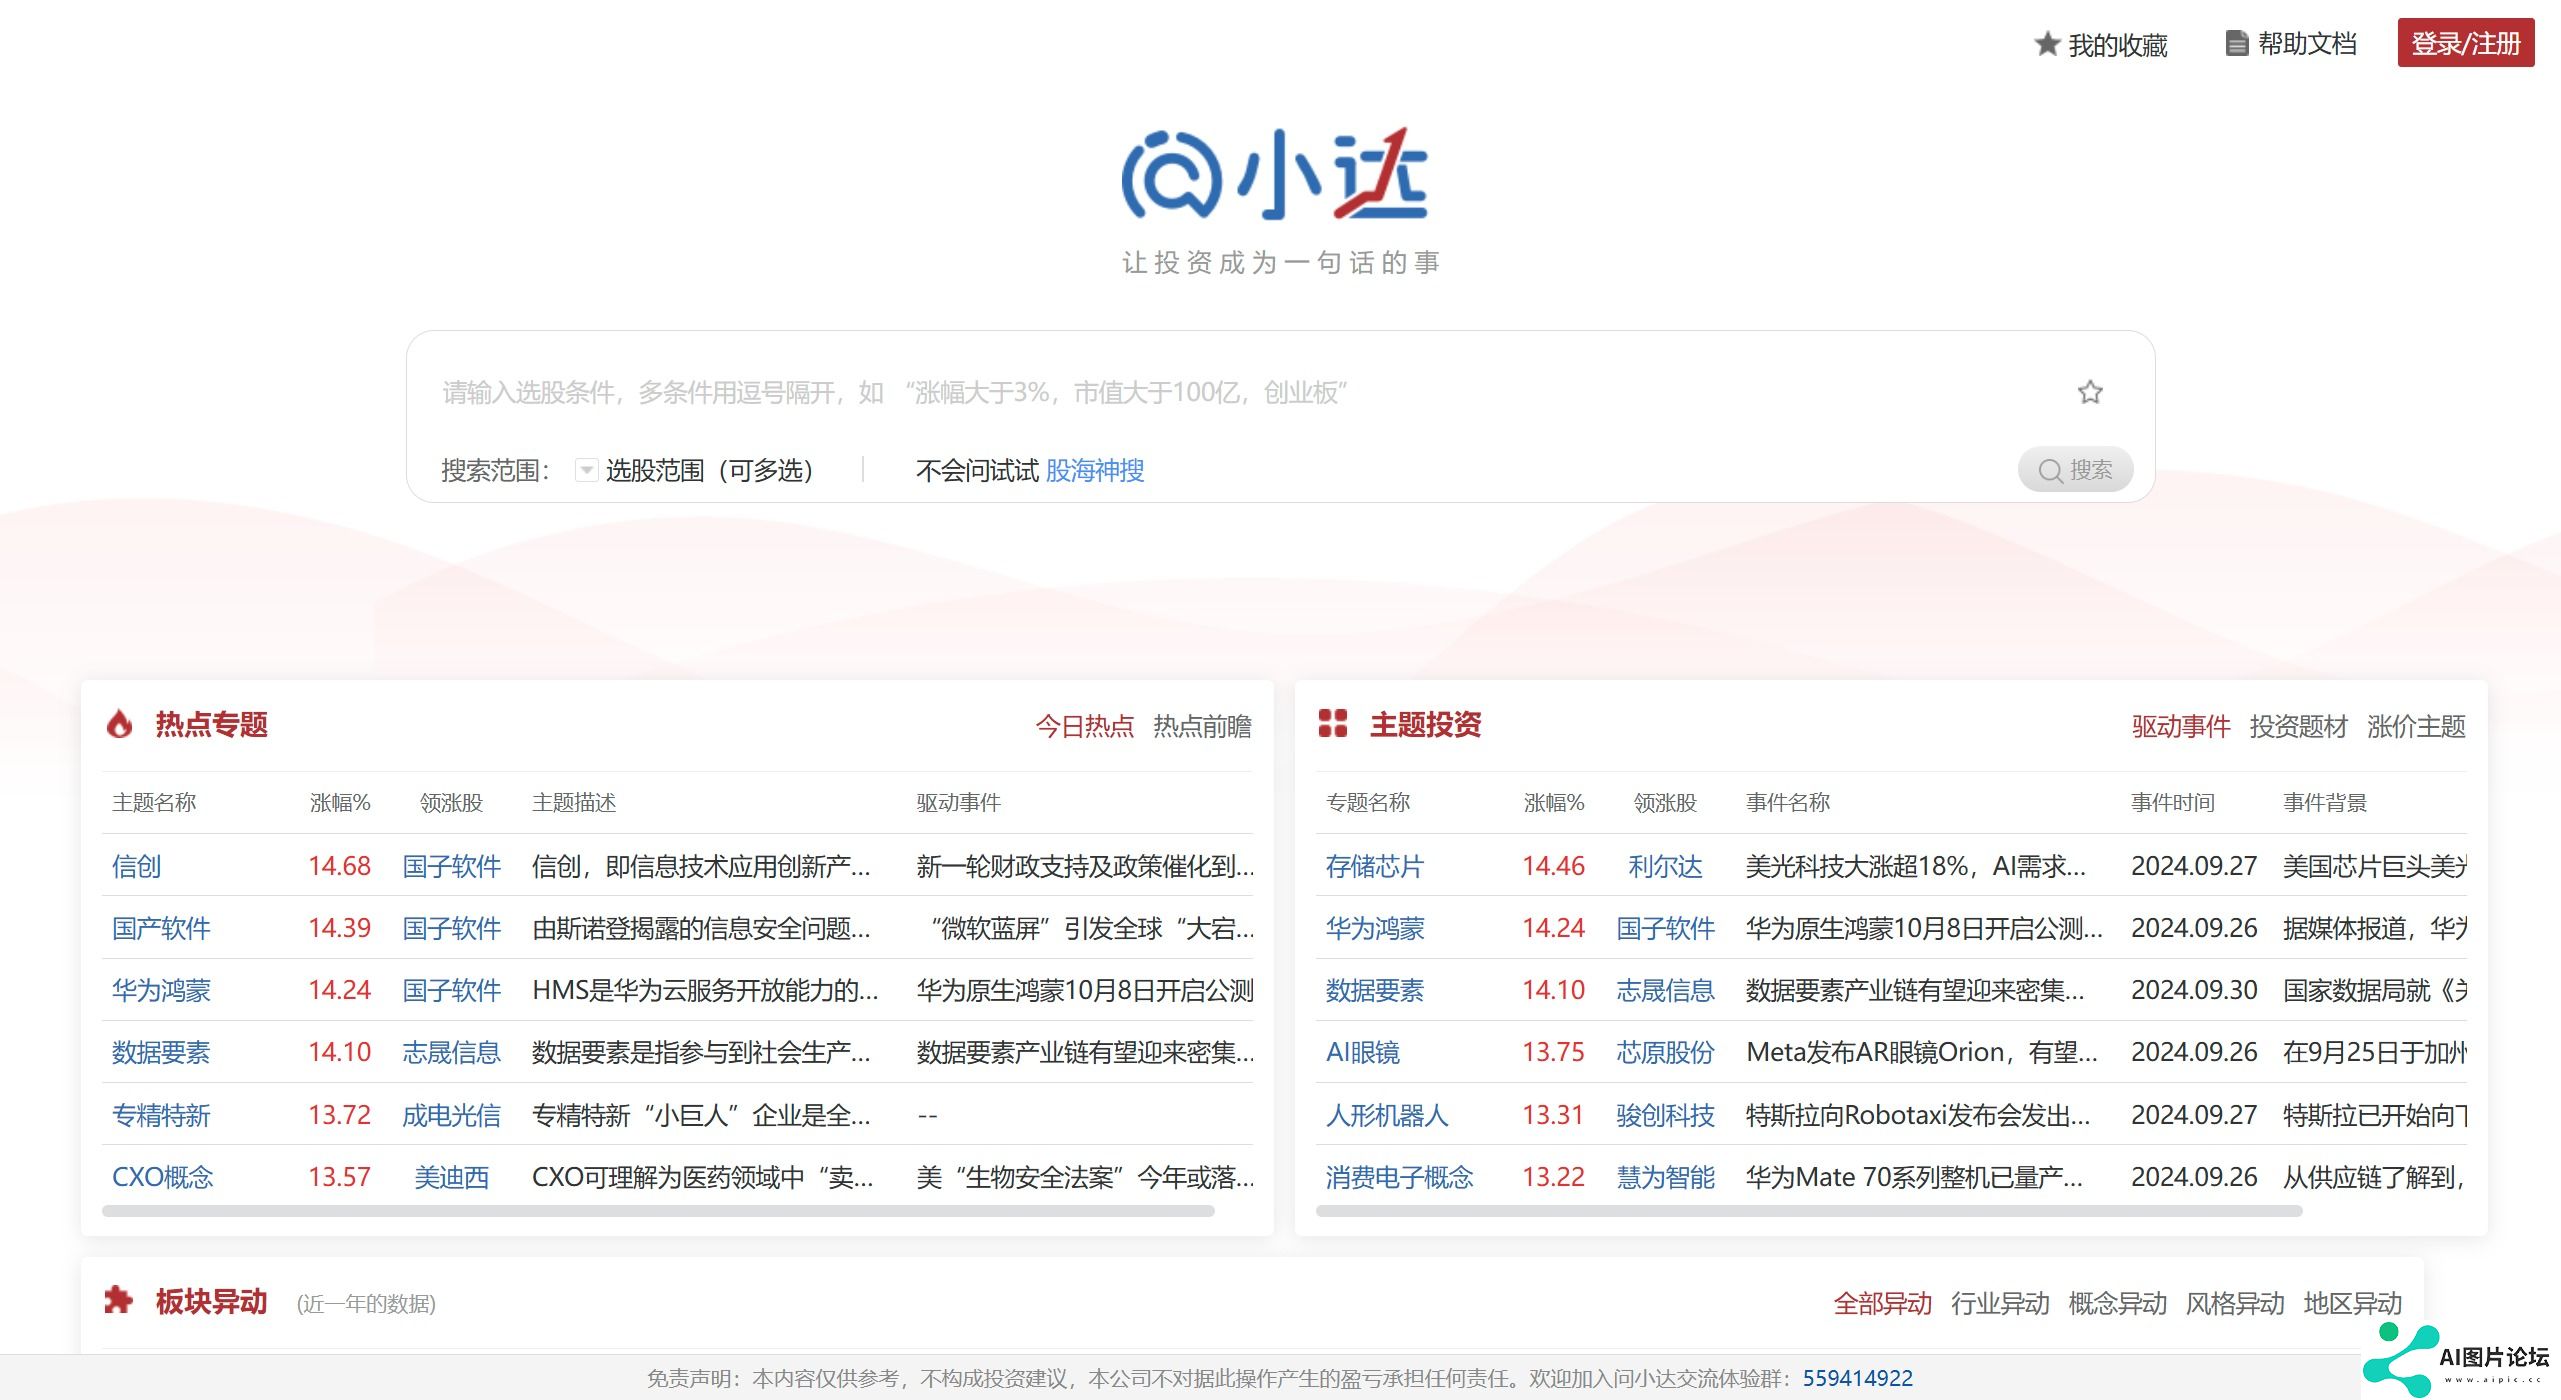Viewport: 2561px width, 1400px height.
Task: Click the favorite star in the search box
Action: click(x=2090, y=392)
